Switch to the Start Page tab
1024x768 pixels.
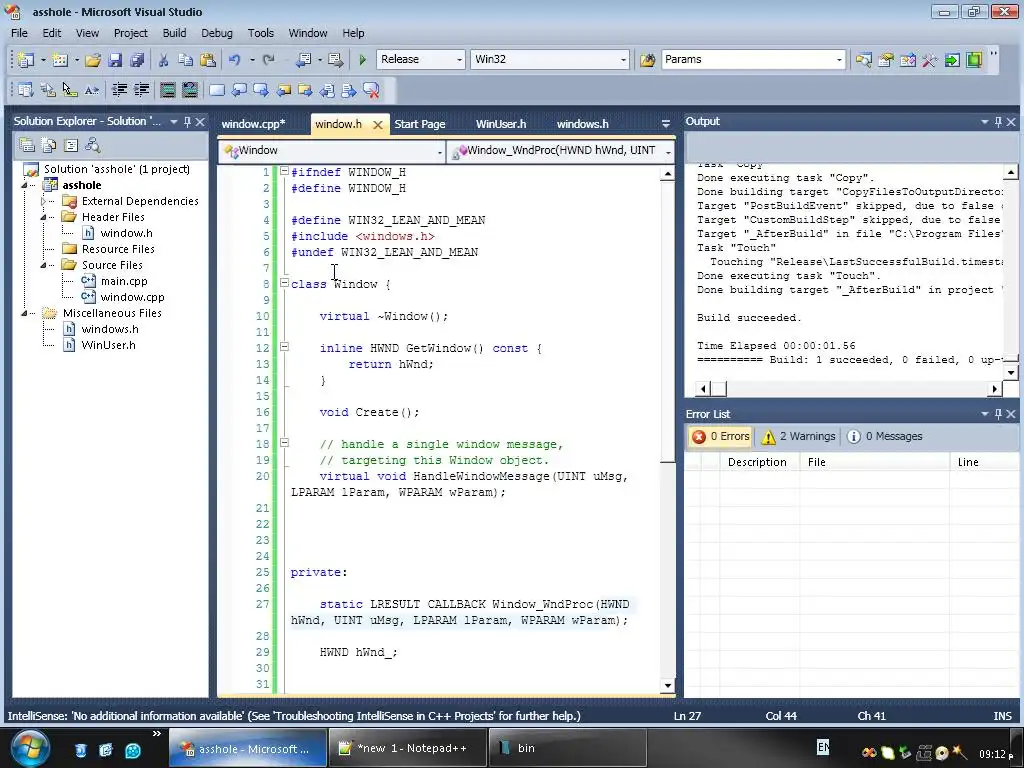420,124
